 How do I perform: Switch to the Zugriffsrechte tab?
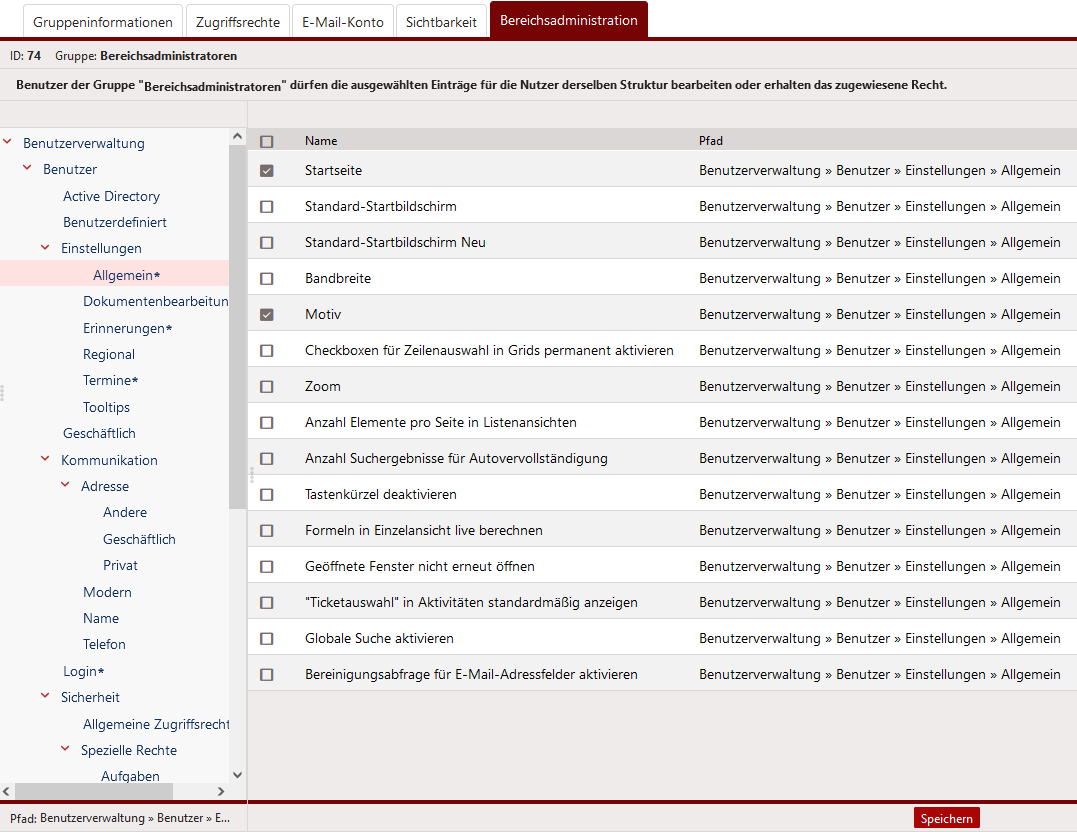(238, 22)
